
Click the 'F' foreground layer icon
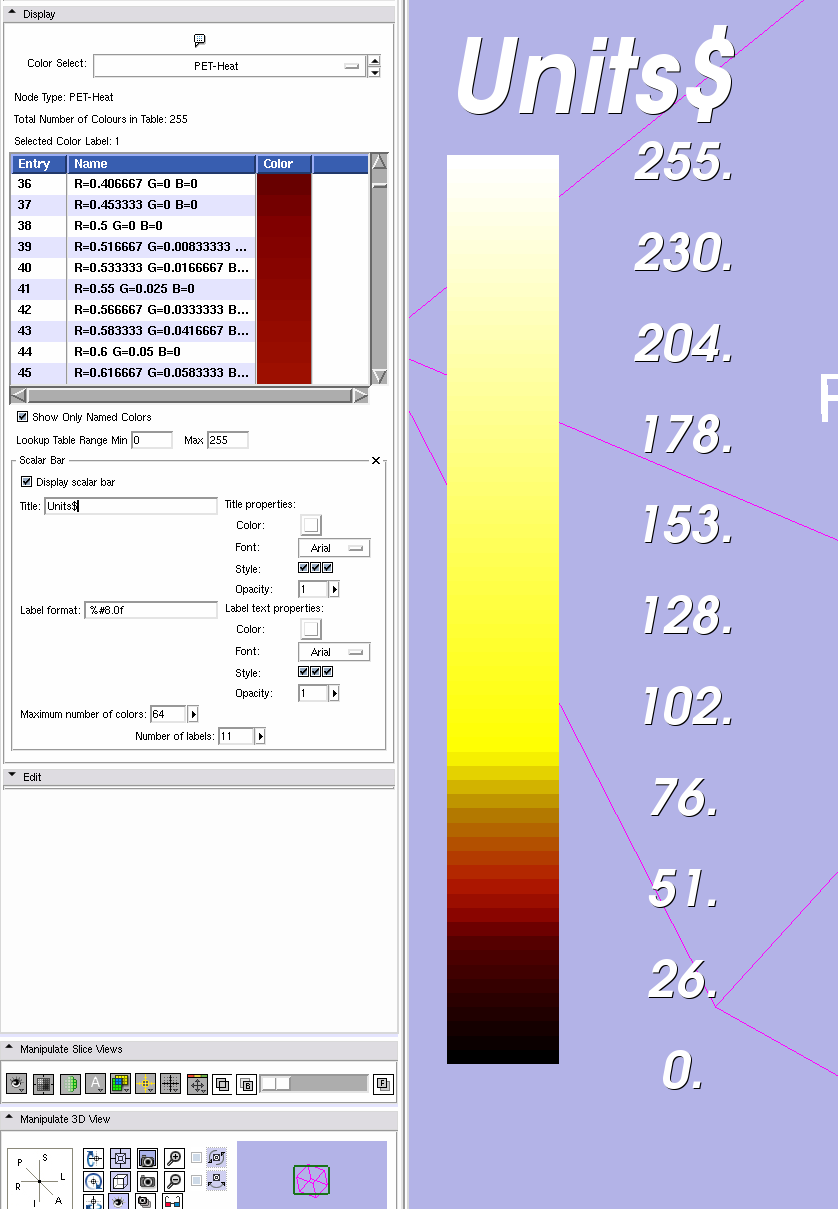[x=382, y=1083]
